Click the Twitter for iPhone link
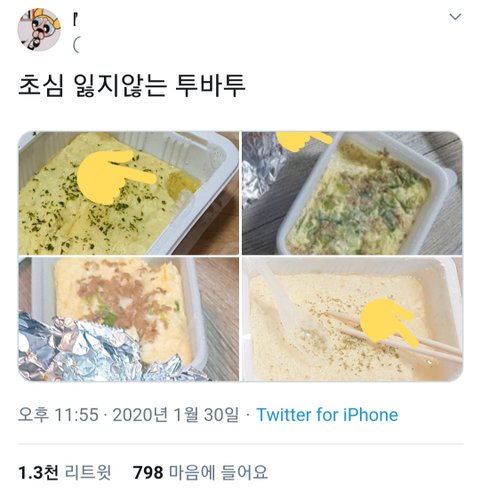 327,415
